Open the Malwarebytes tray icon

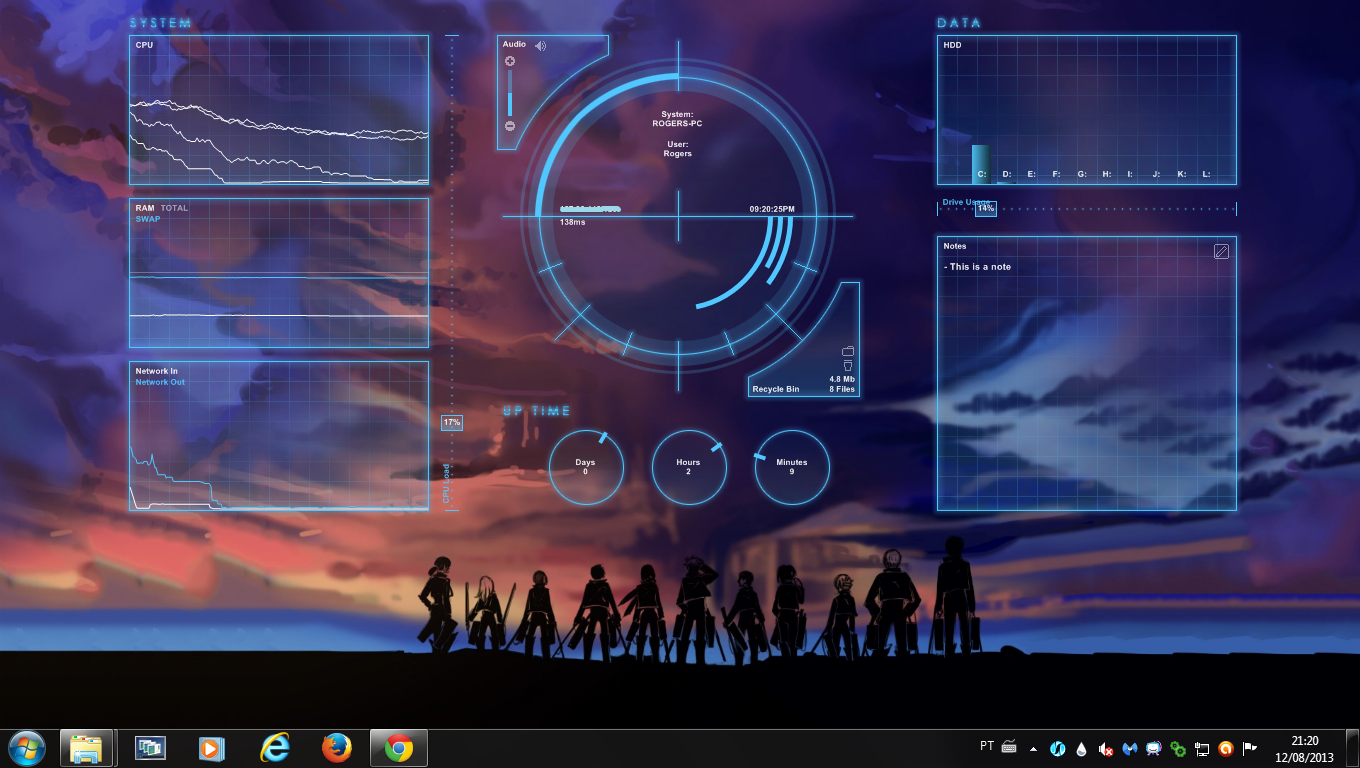coord(1130,748)
